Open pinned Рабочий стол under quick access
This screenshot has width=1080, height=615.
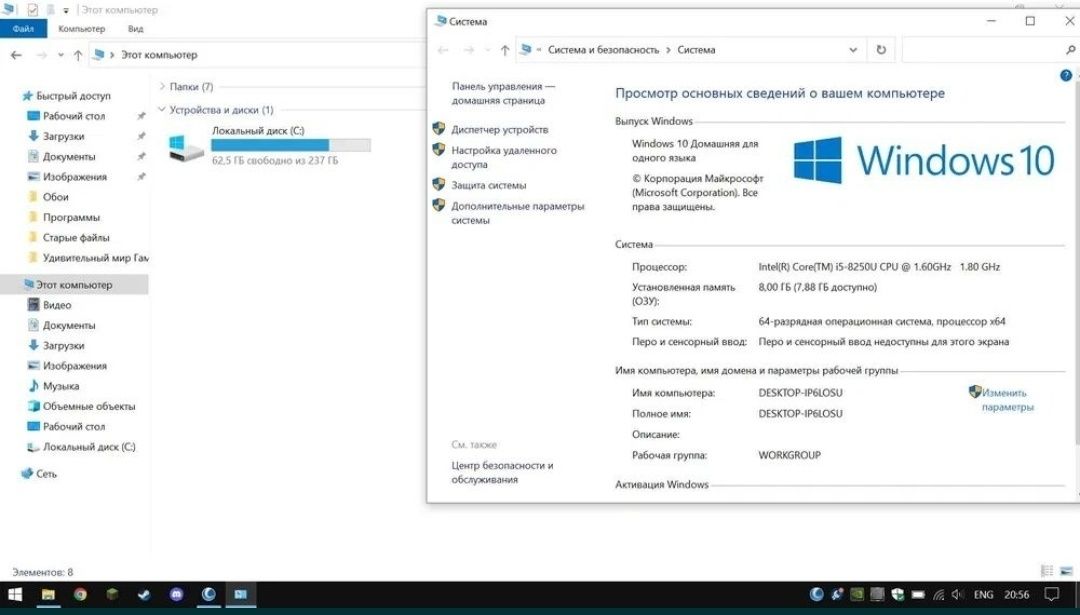point(74,116)
